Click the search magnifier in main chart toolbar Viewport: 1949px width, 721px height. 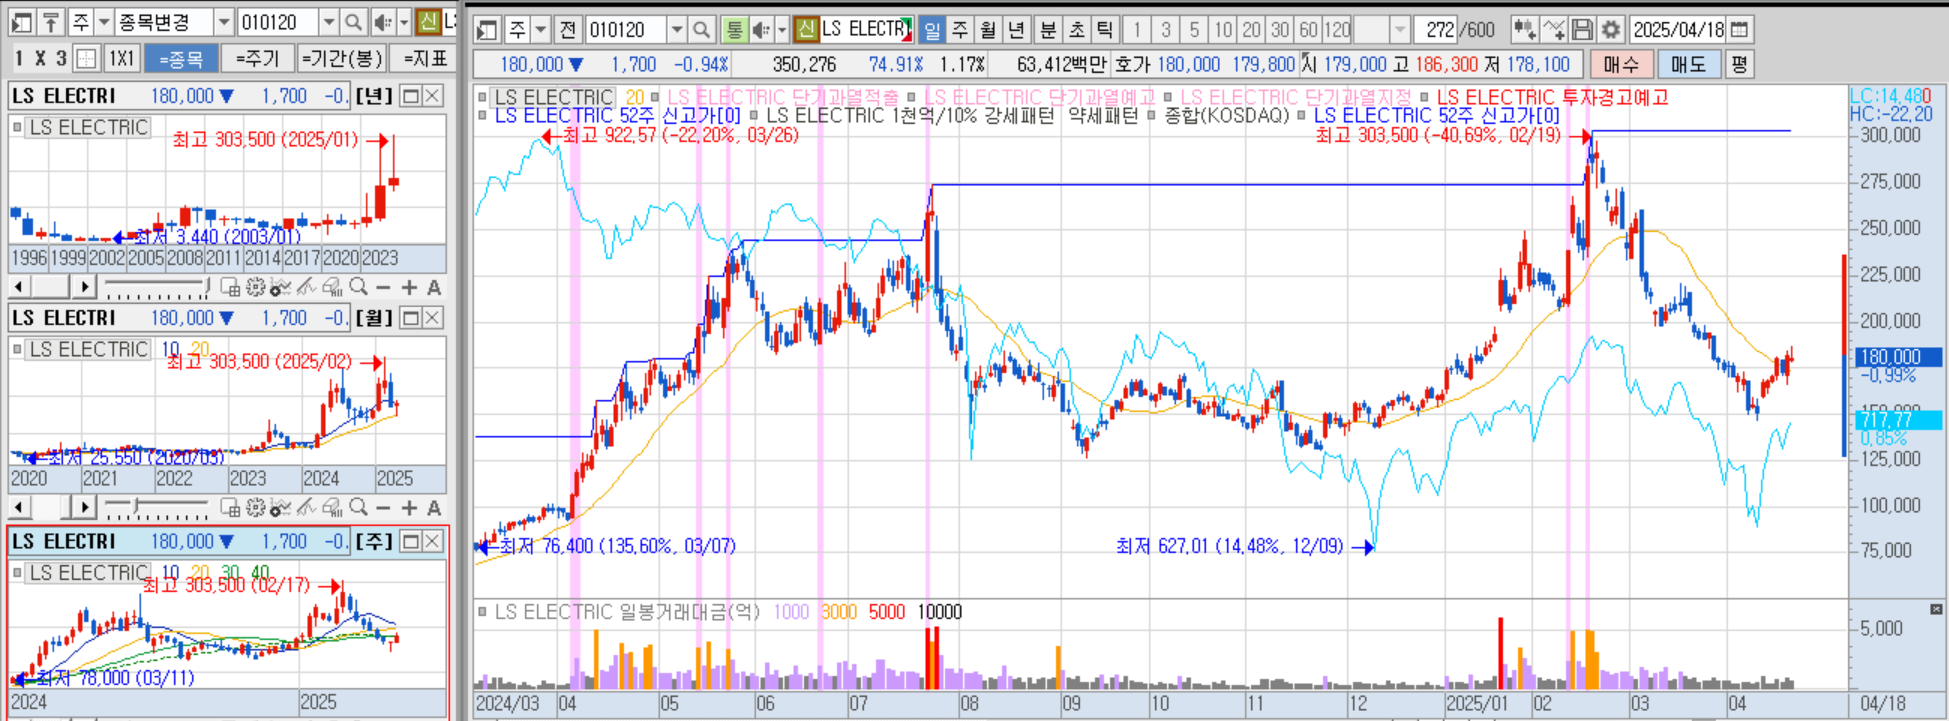[x=702, y=30]
